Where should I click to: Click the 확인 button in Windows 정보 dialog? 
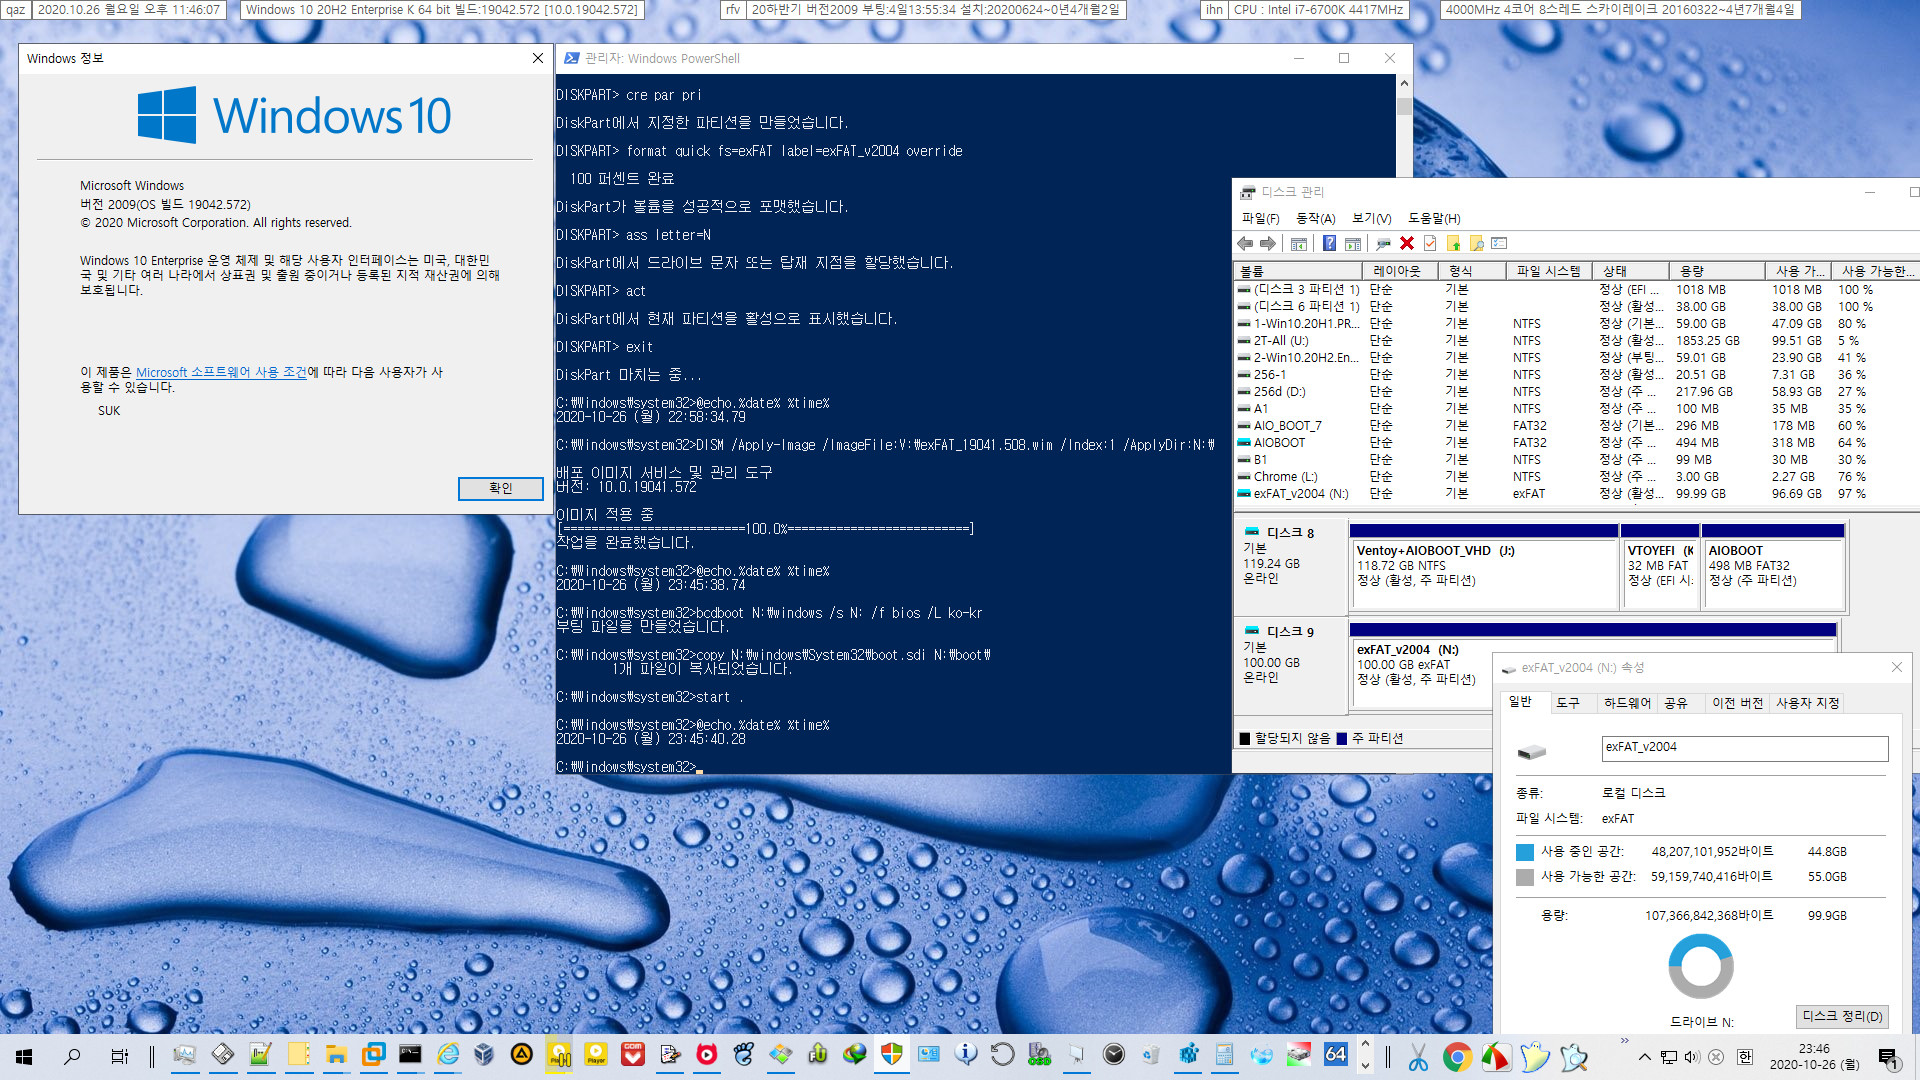[x=501, y=488]
